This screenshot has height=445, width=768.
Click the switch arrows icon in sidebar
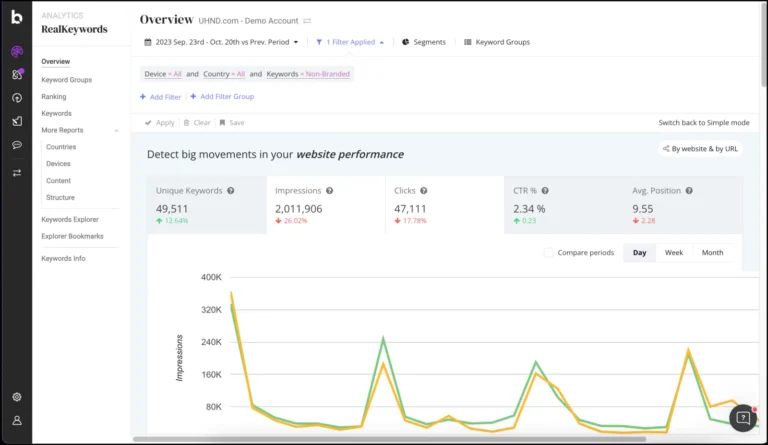tap(17, 173)
